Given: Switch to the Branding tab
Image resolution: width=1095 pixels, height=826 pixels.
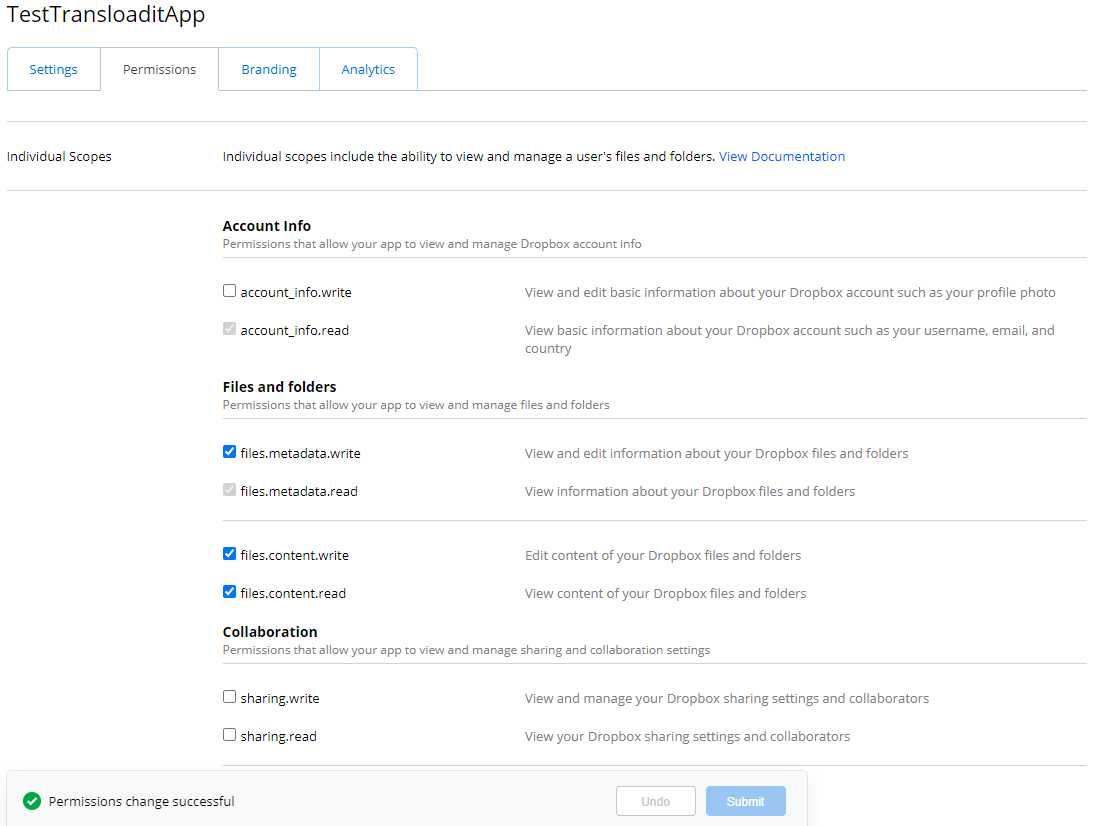Looking at the screenshot, I should 269,69.
